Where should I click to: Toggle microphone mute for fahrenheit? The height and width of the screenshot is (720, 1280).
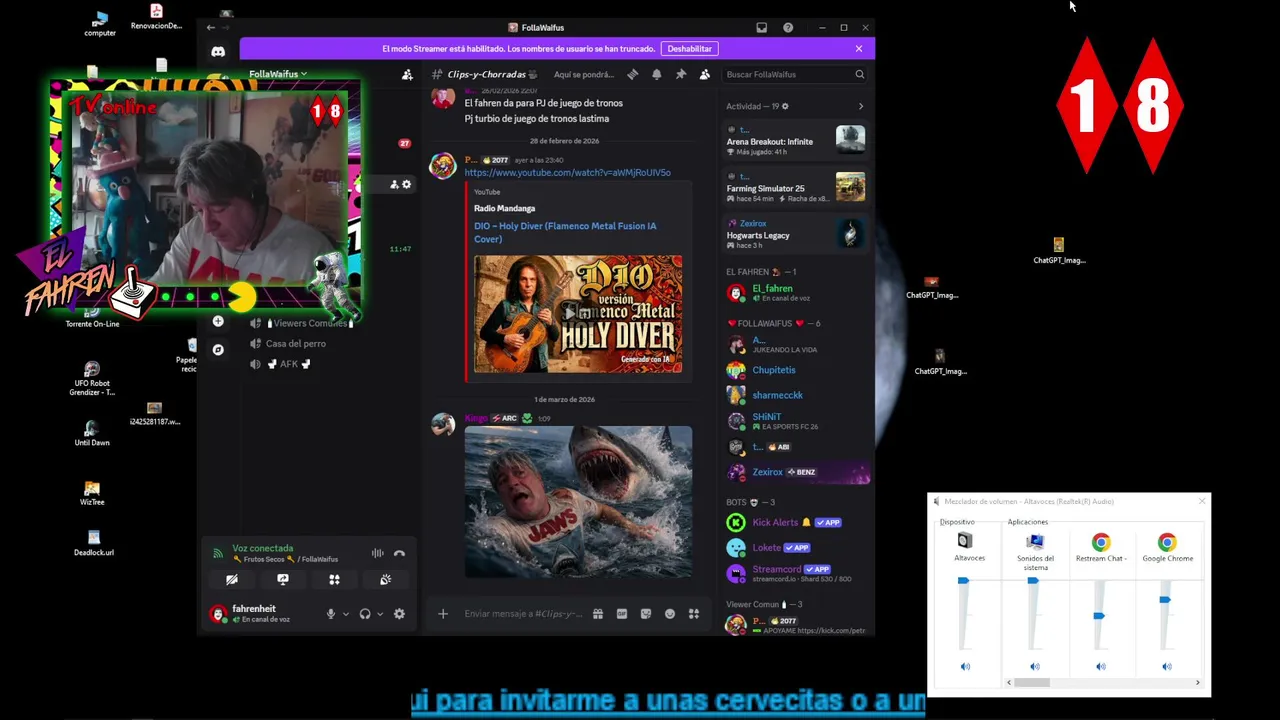tap(331, 614)
